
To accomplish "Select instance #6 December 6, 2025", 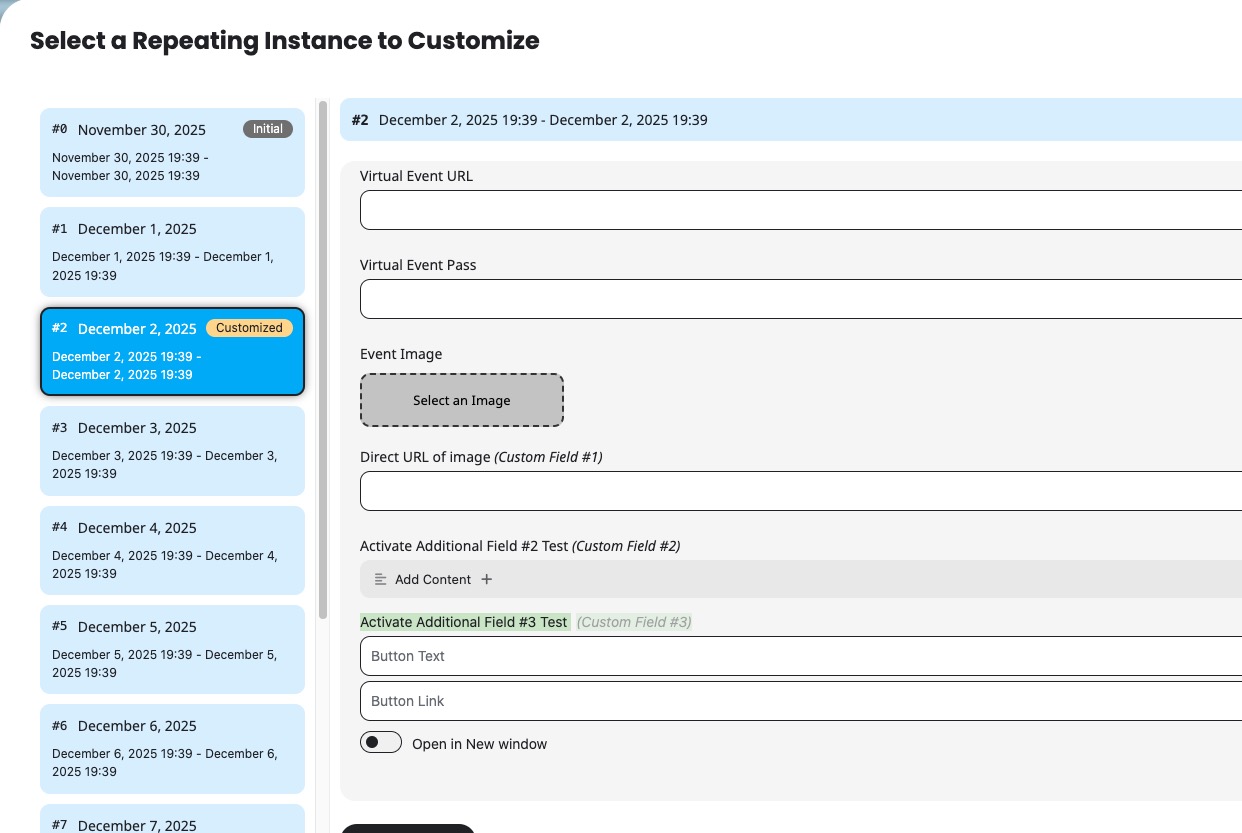I will click(x=172, y=748).
